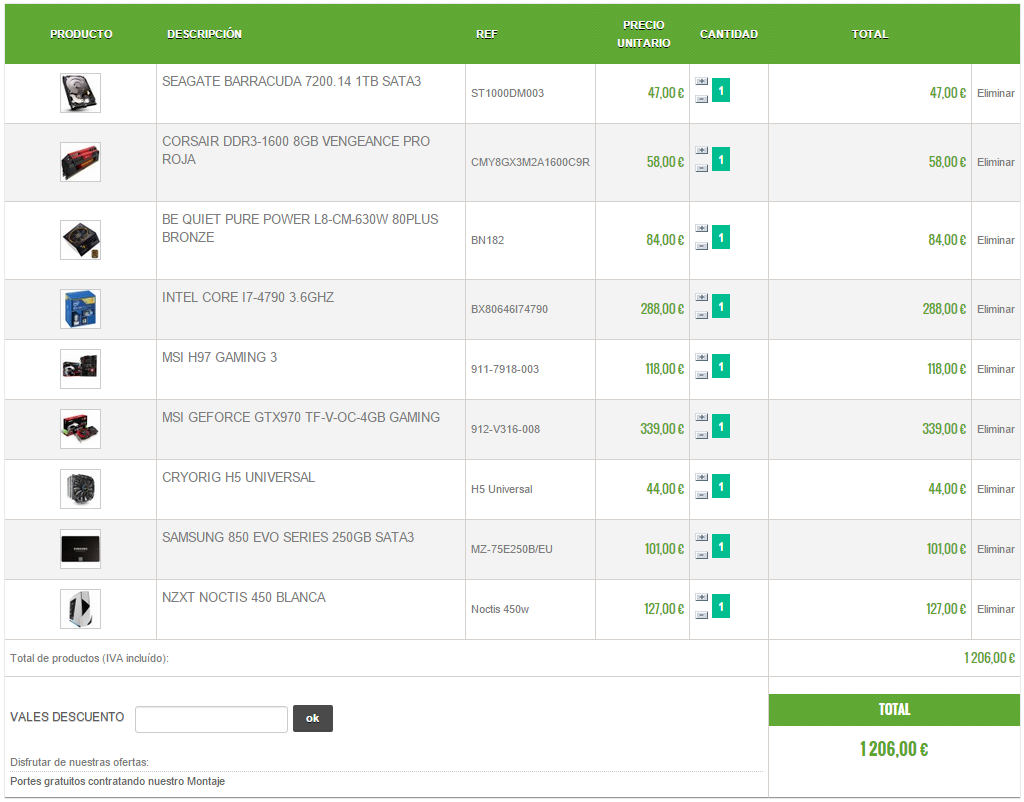Open the NZXT Noctis case thumbnail
Image resolution: width=1024 pixels, height=802 pixels.
click(x=80, y=609)
